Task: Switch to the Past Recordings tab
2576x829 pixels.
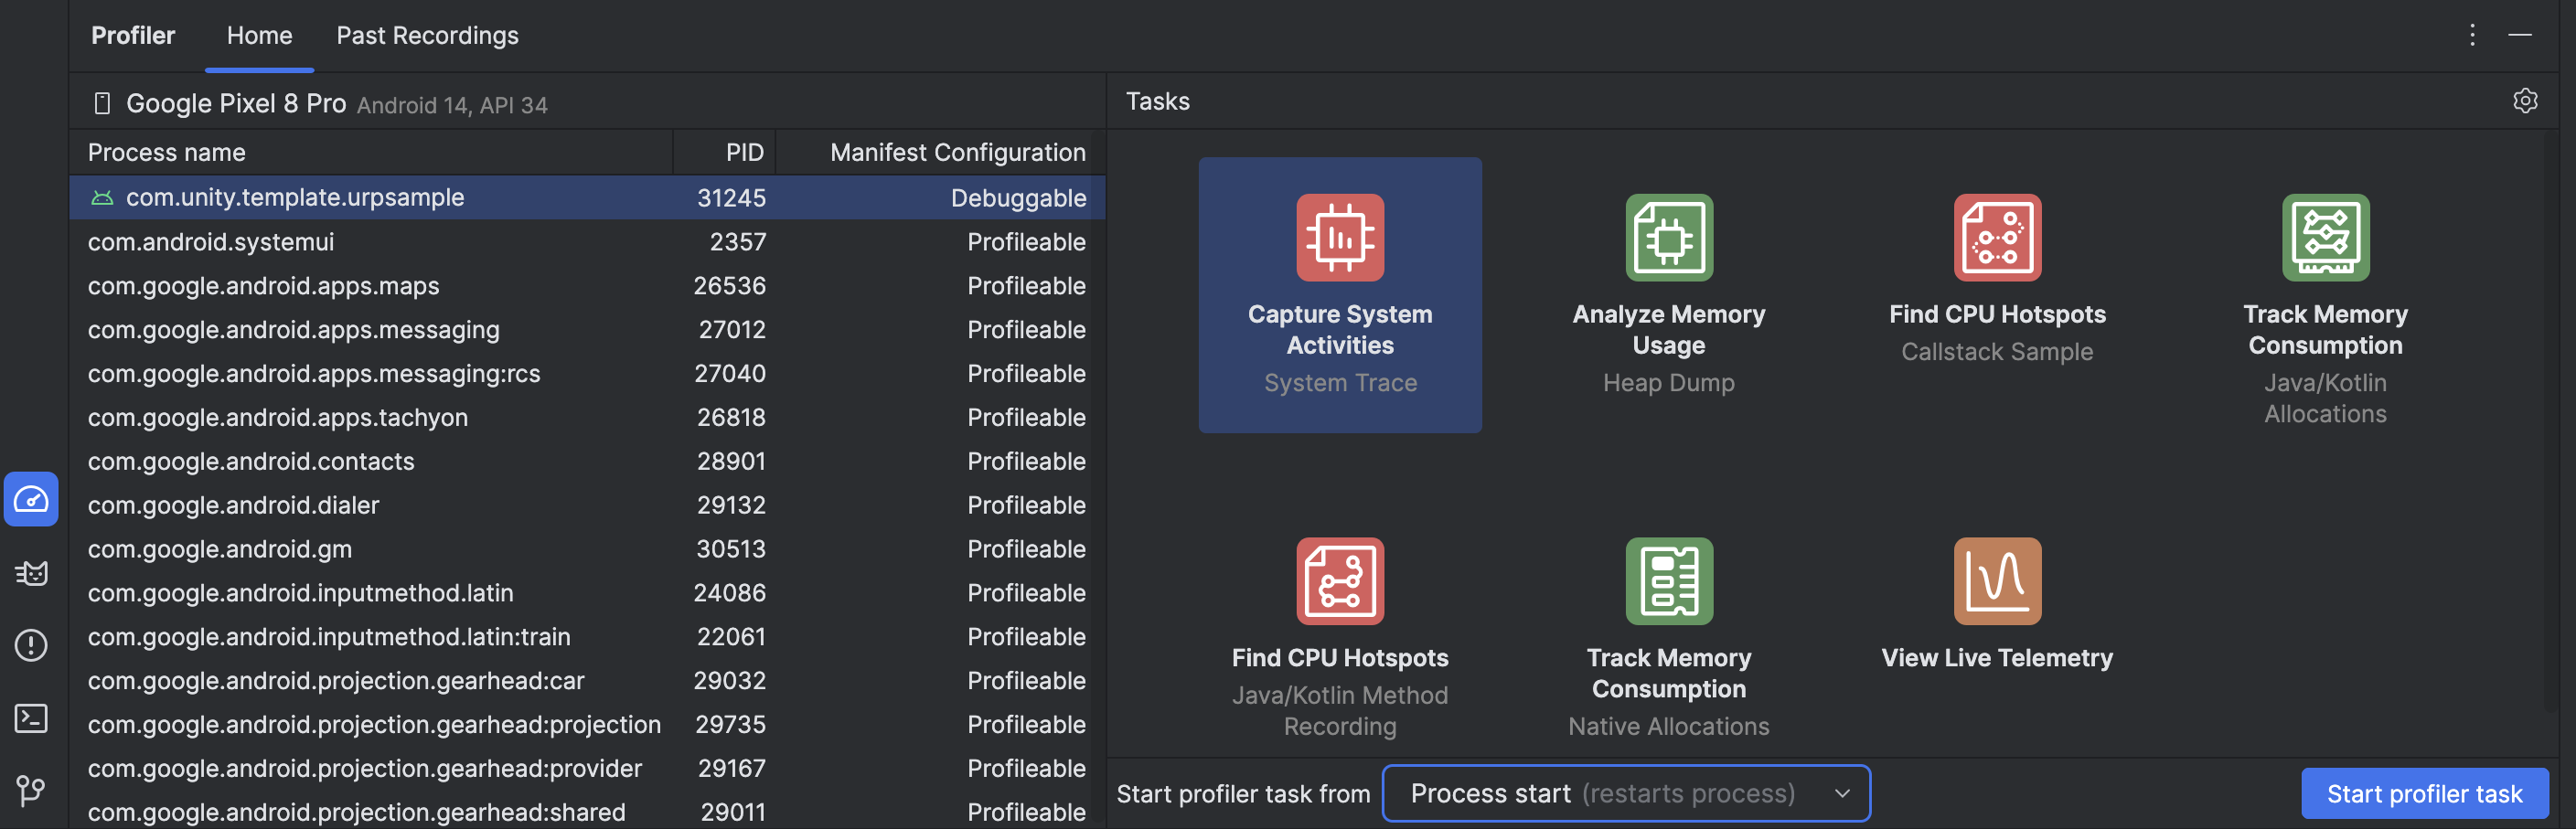Action: coord(427,35)
